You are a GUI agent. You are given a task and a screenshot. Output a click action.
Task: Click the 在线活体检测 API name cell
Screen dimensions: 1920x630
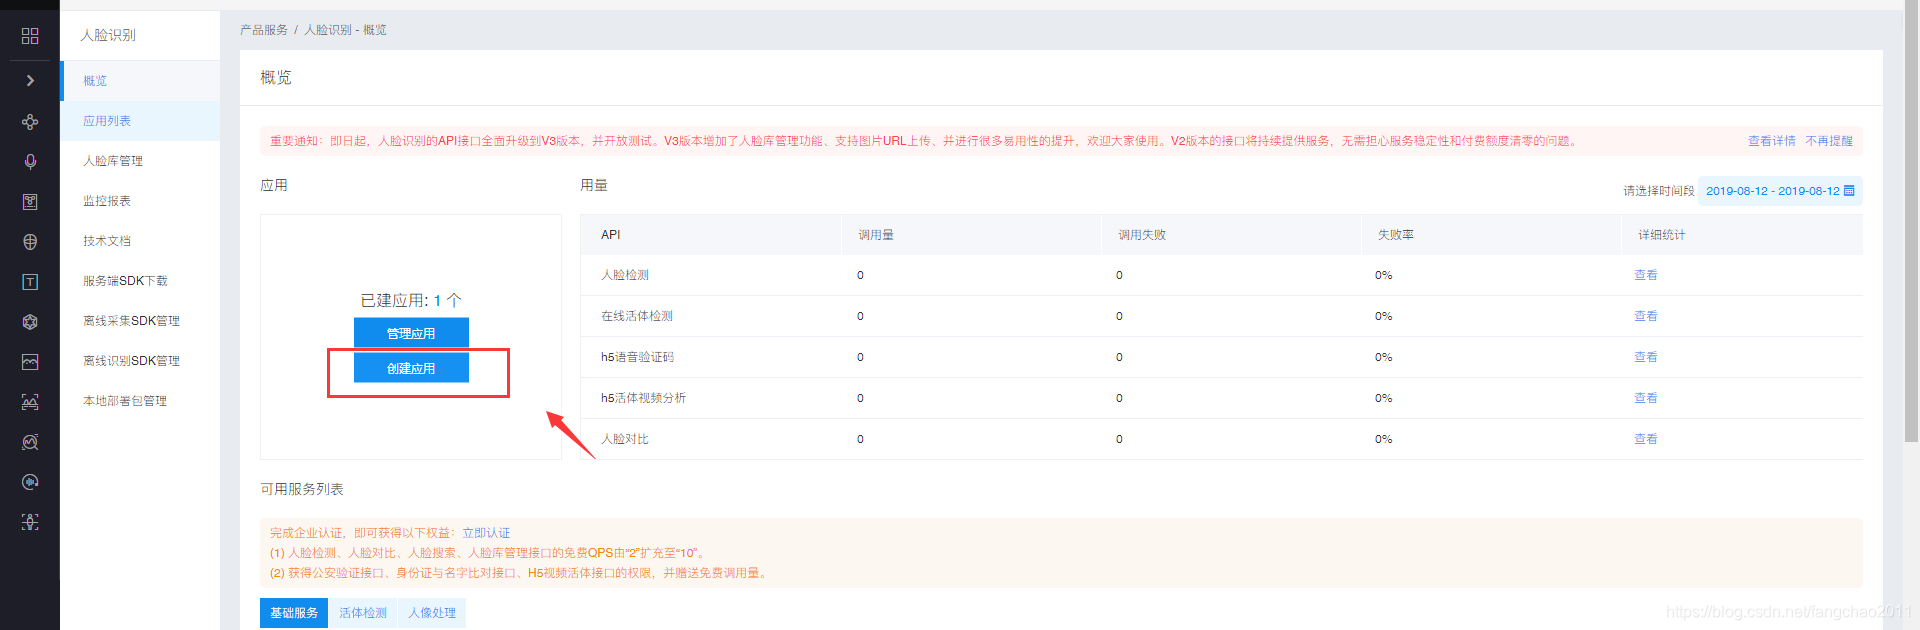point(637,316)
